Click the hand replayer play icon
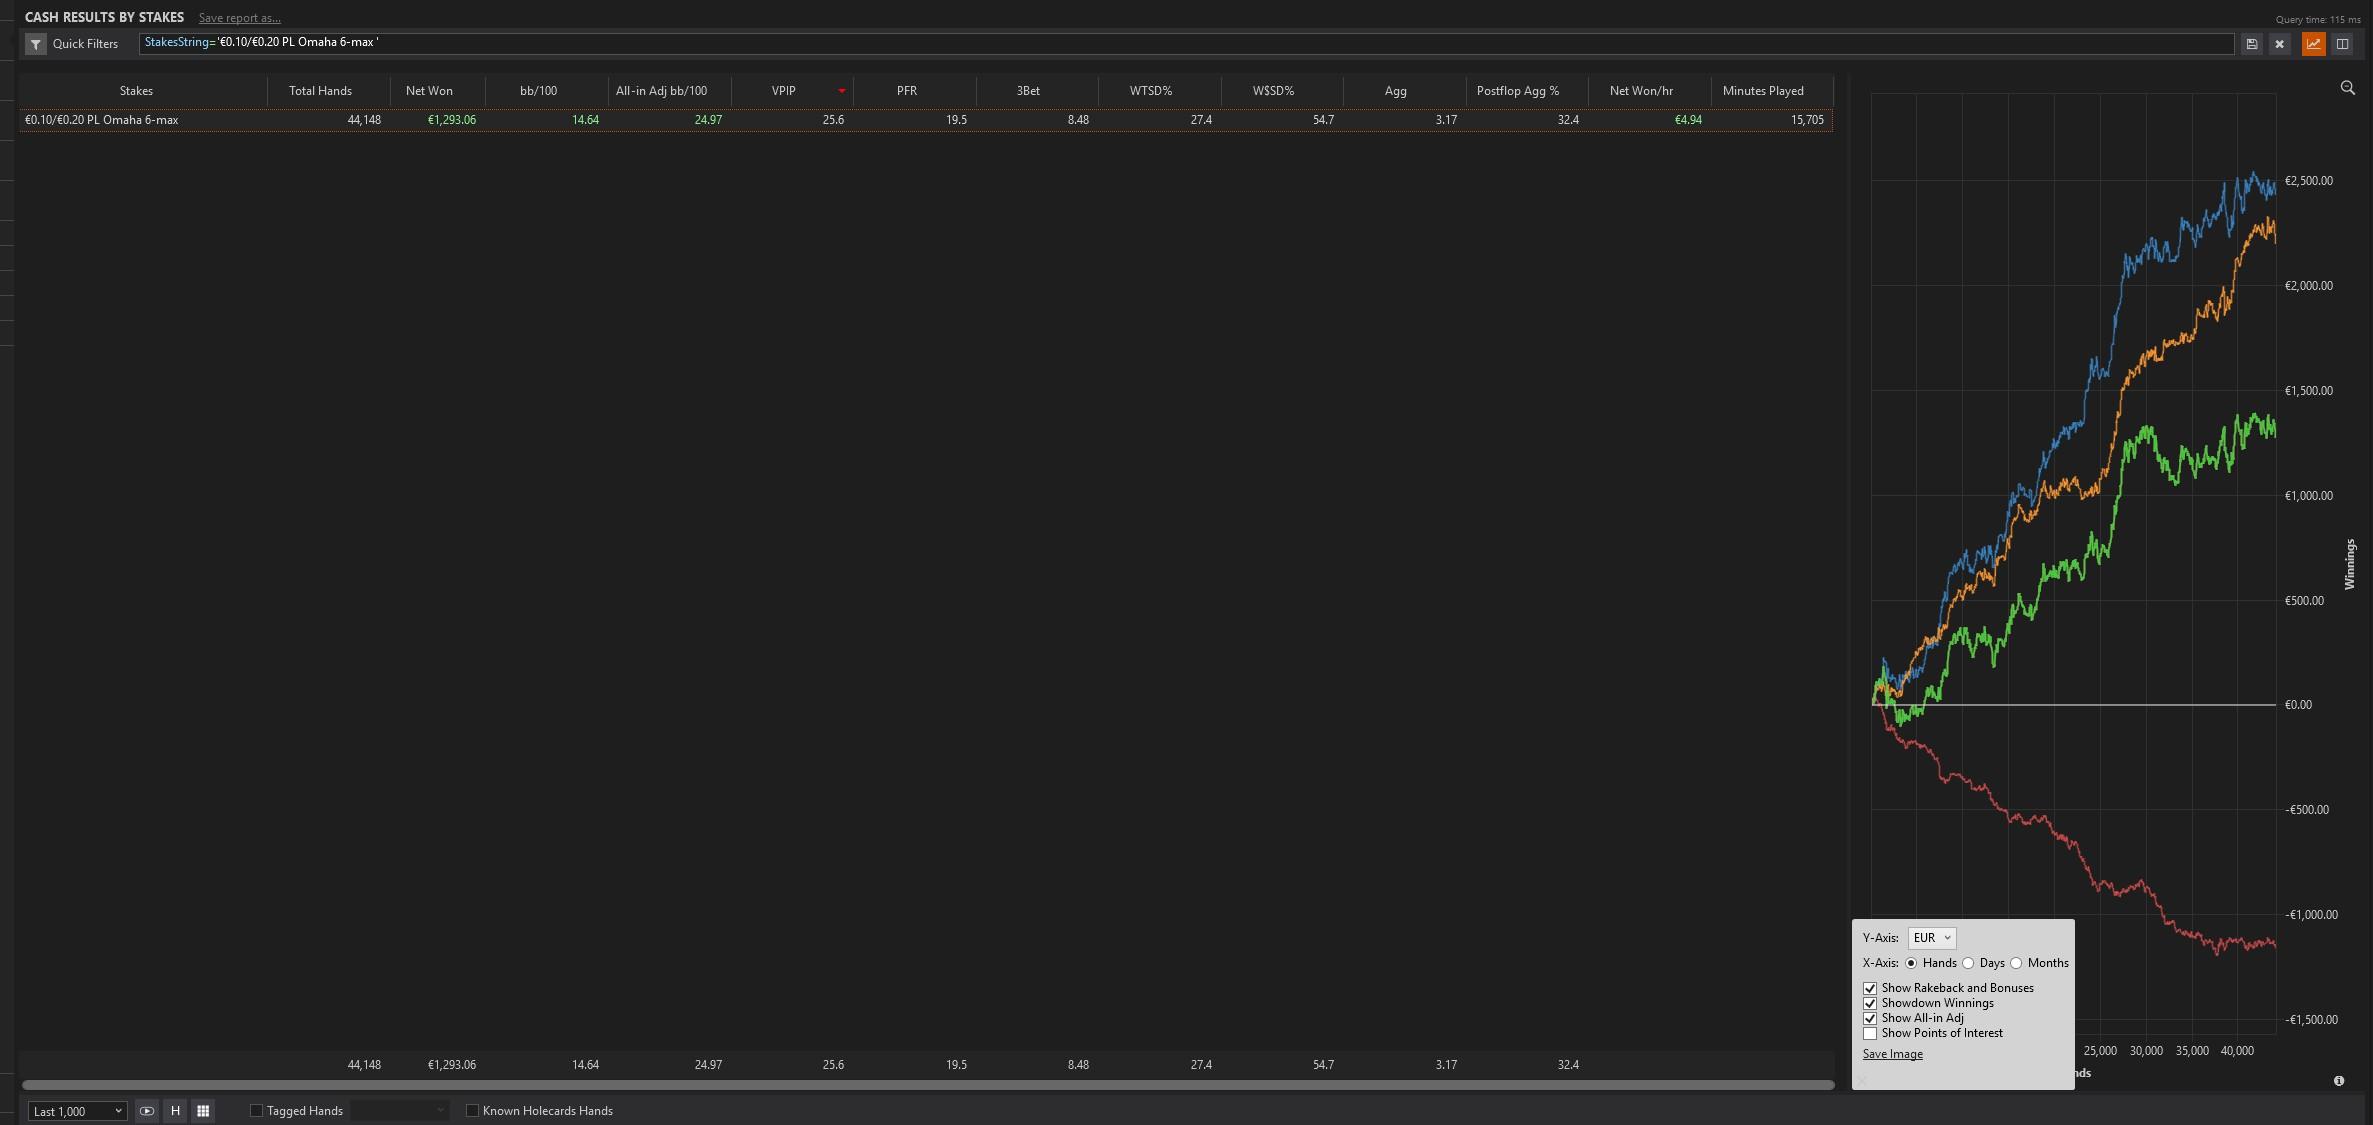This screenshot has width=2373, height=1125. 147,1111
